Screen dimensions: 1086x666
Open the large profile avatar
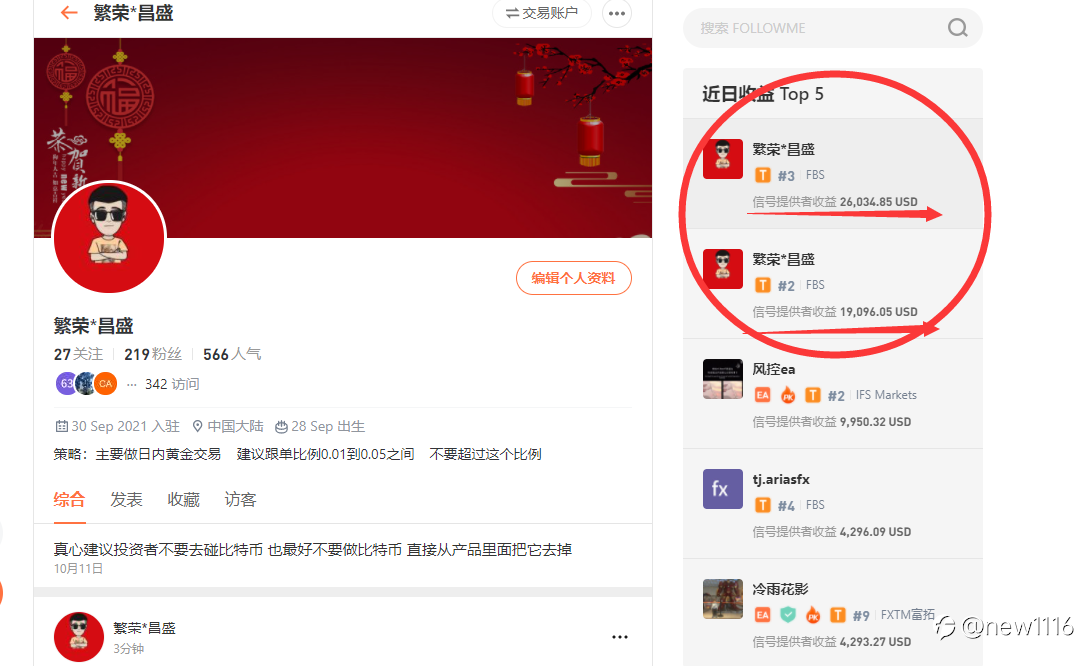109,237
